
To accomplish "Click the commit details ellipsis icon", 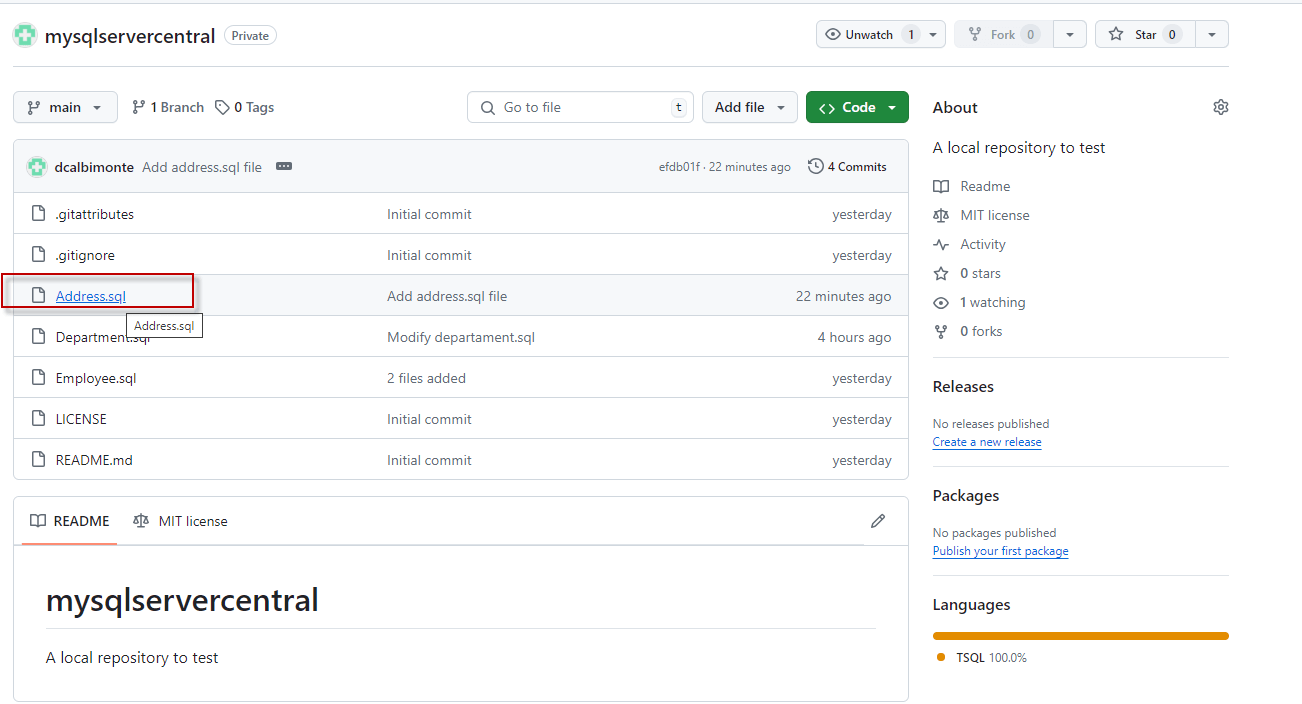I will point(284,167).
